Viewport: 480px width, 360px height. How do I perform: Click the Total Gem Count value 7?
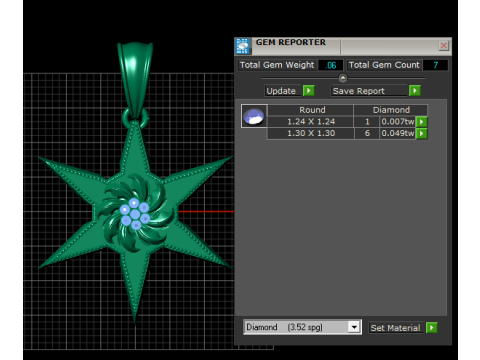coord(435,65)
